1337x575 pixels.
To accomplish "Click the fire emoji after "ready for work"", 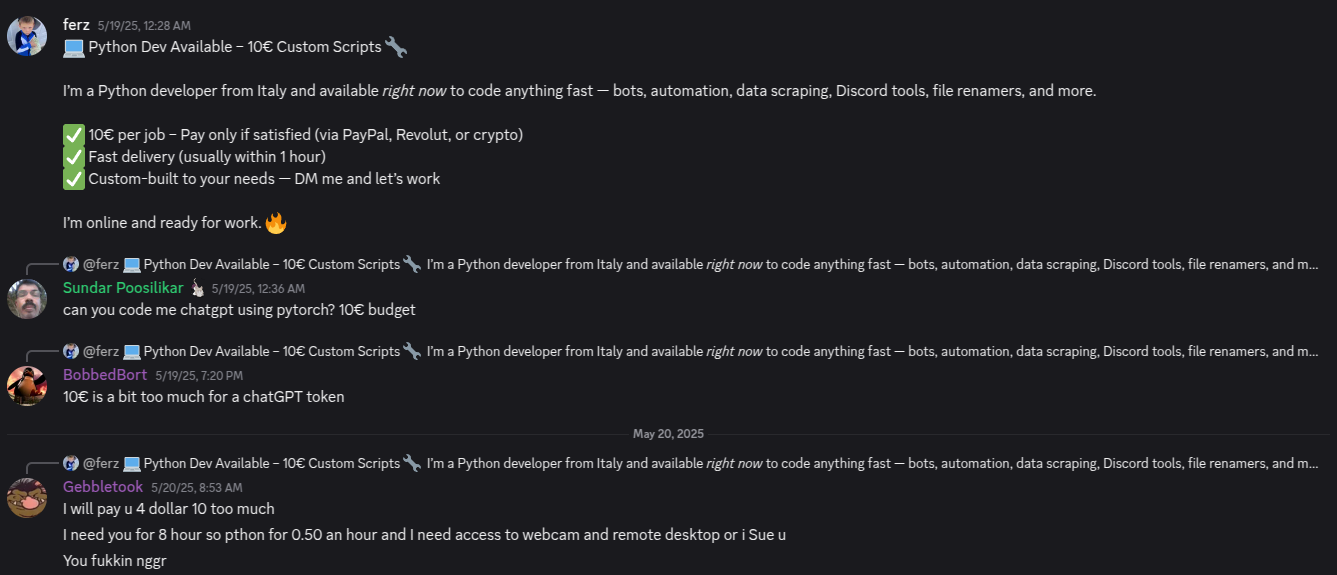I will pyautogui.click(x=276, y=223).
